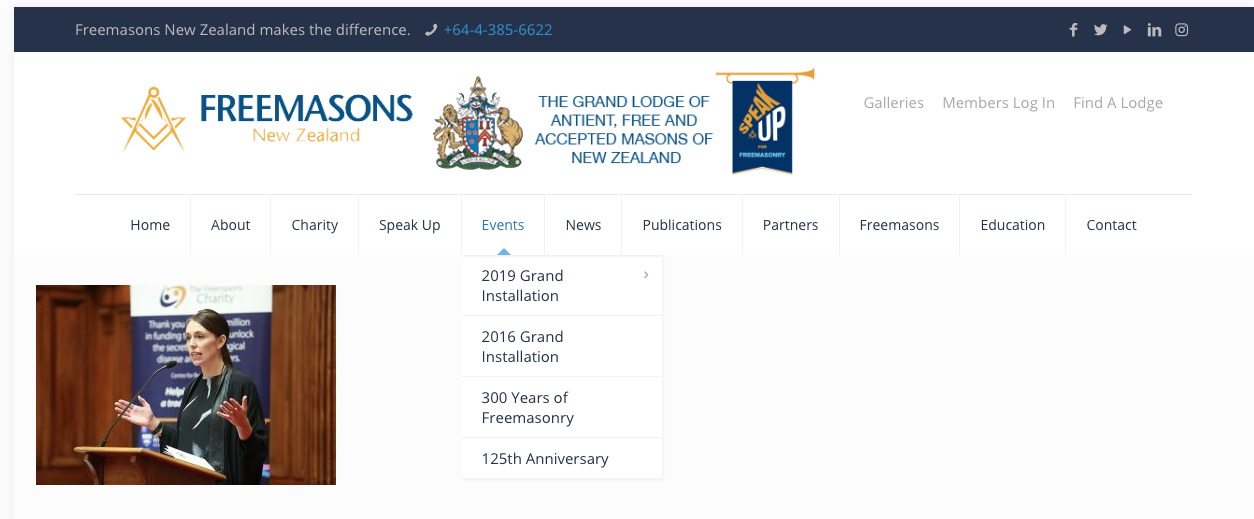
Task: Click the square and compasses logo
Action: coord(154,119)
